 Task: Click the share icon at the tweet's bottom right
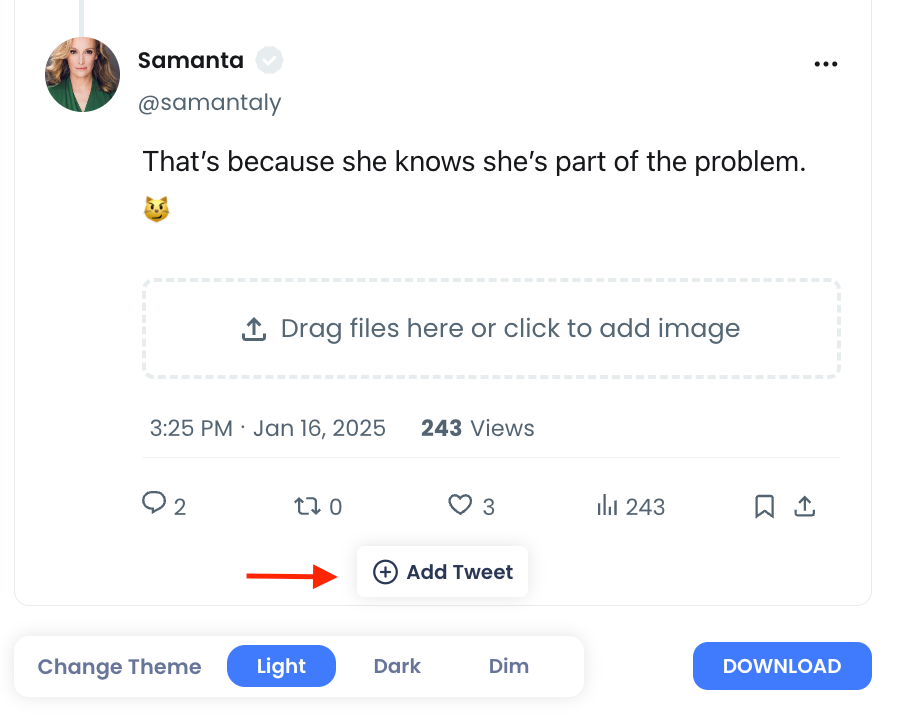[805, 507]
